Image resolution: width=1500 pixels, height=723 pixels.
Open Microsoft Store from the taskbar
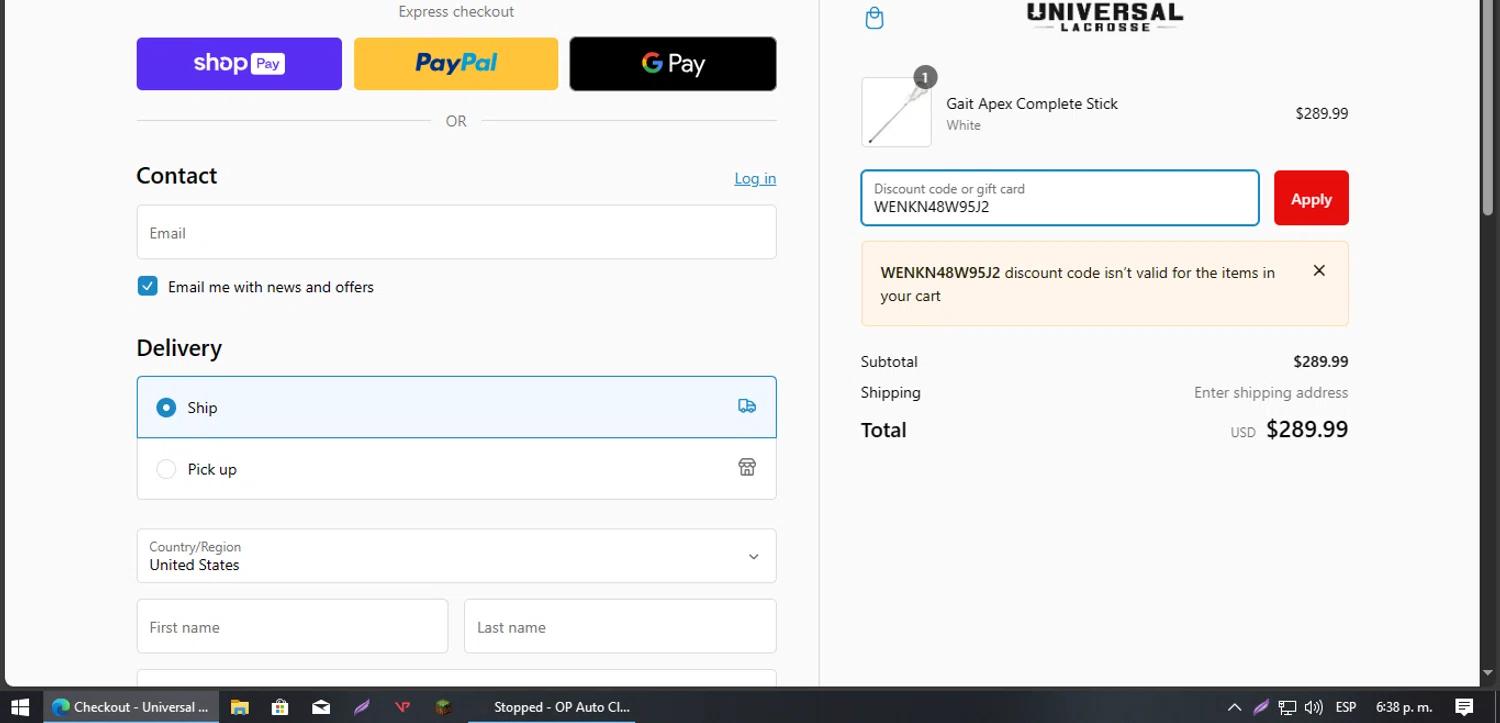click(x=280, y=707)
